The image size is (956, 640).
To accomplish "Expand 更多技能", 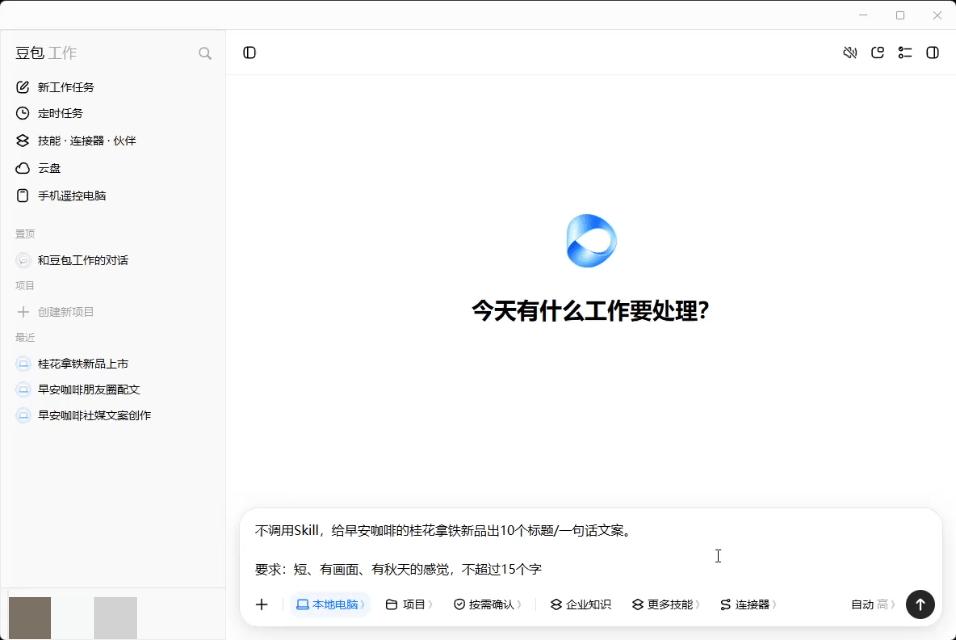I will point(665,605).
